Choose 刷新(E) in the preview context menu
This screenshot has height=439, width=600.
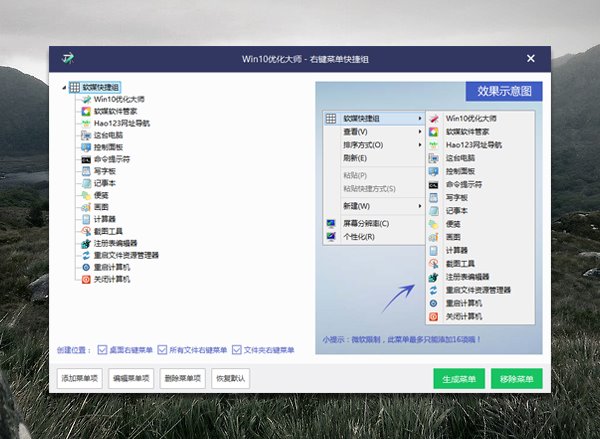tap(355, 158)
